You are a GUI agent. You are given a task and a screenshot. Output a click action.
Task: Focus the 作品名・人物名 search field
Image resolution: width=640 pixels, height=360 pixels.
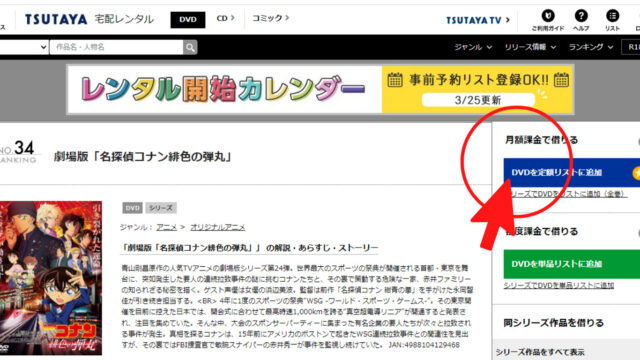pyautogui.click(x=116, y=47)
